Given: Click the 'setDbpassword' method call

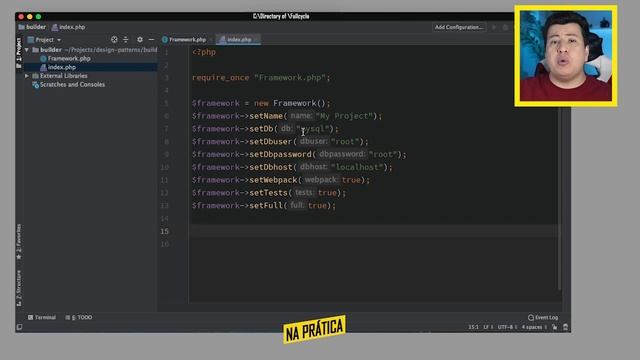Looking at the screenshot, I should [x=280, y=154].
